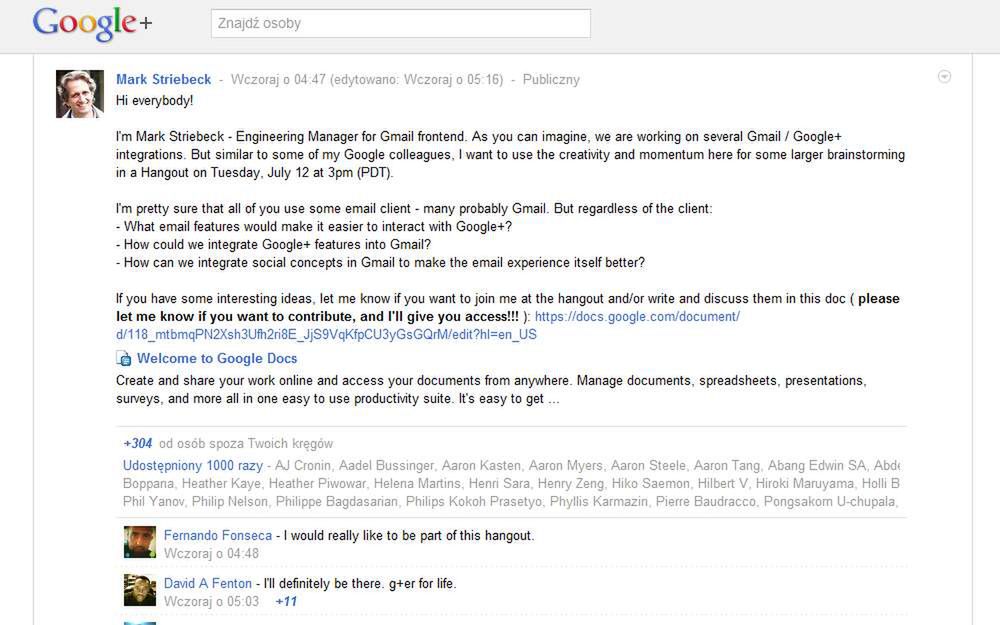This screenshot has width=1000, height=625.
Task: Click the sharer name Hiroki Maruyama
Action: (x=805, y=483)
